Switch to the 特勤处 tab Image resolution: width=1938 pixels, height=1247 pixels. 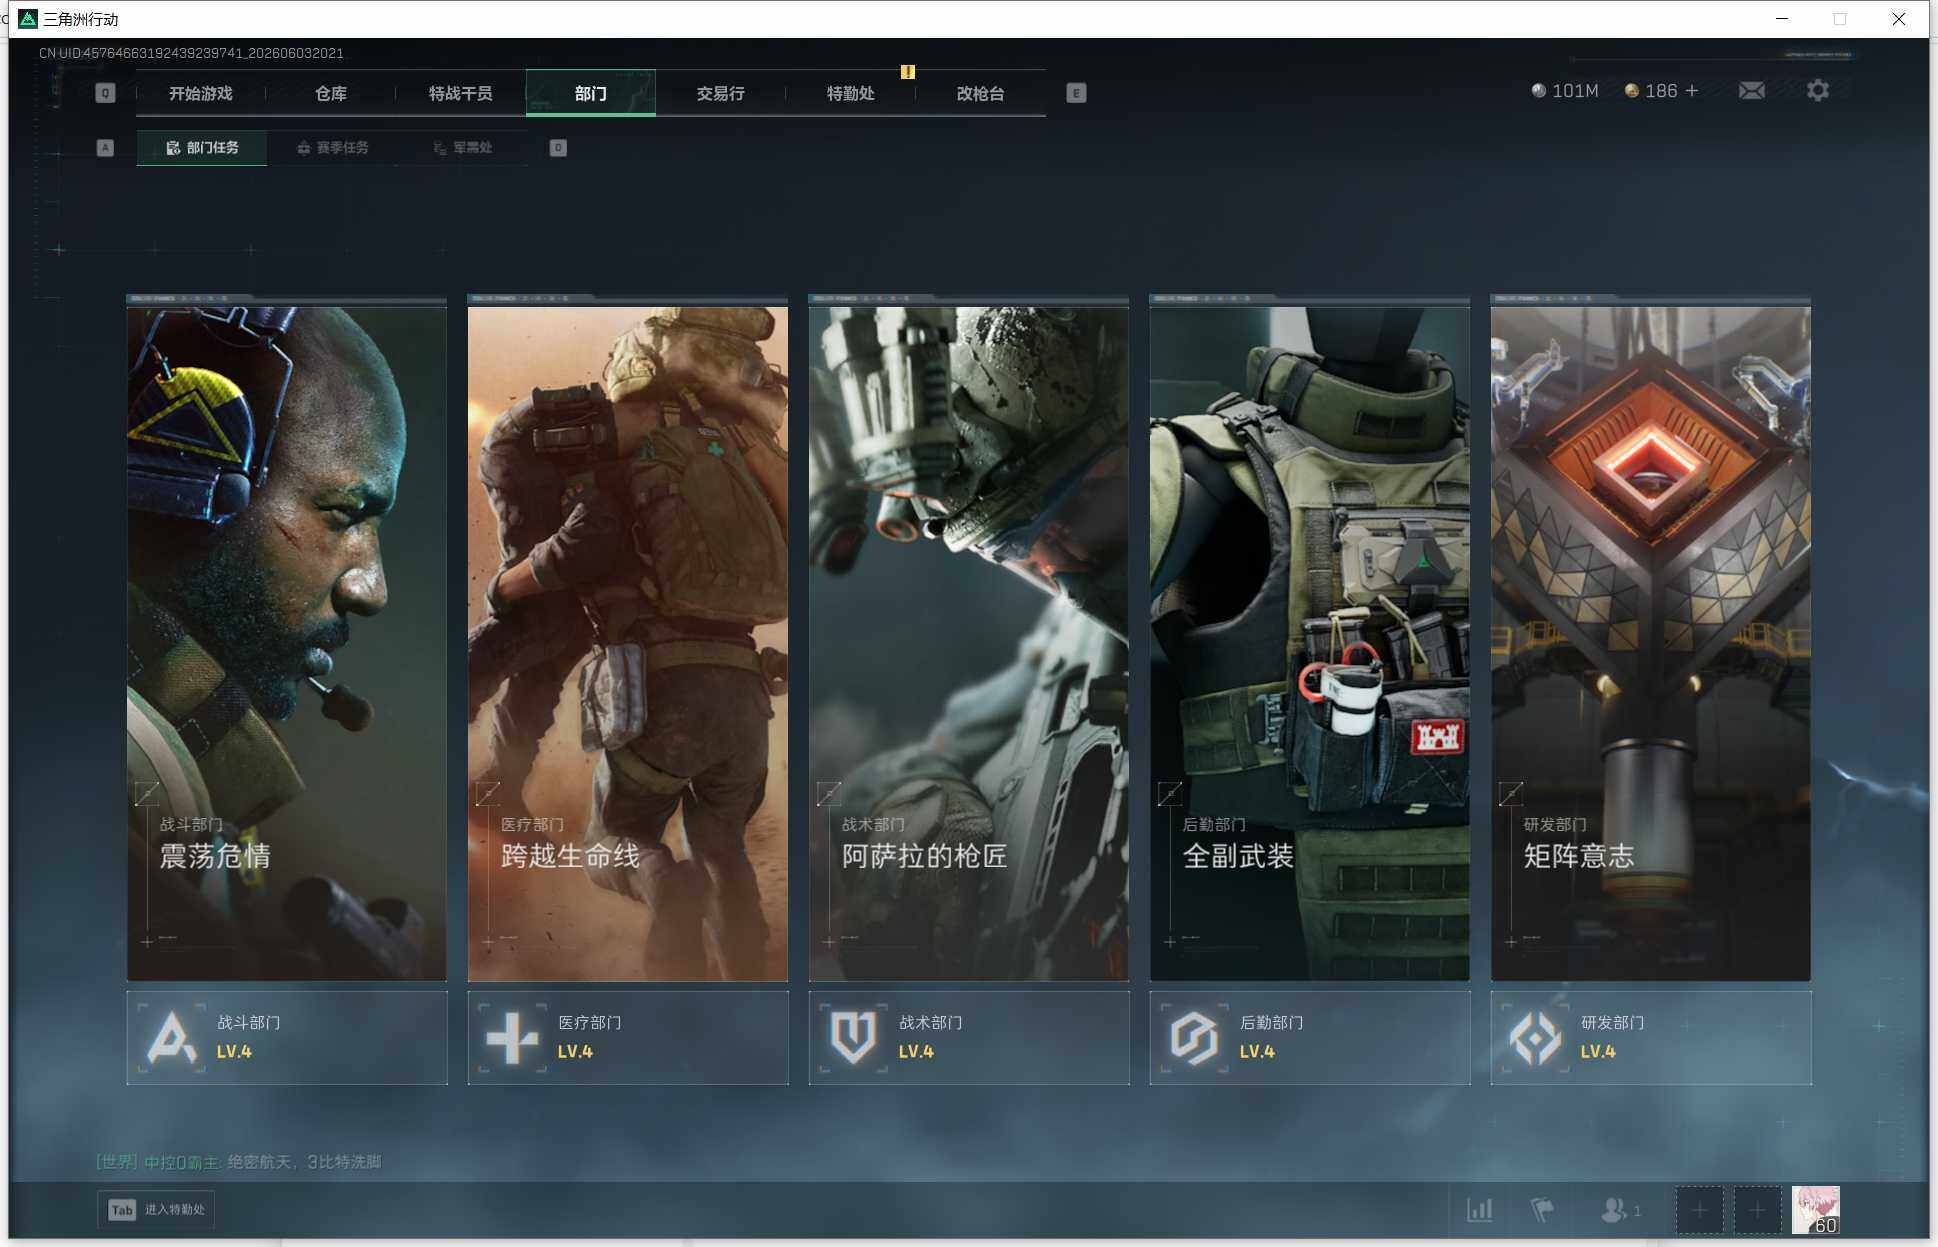(x=851, y=93)
